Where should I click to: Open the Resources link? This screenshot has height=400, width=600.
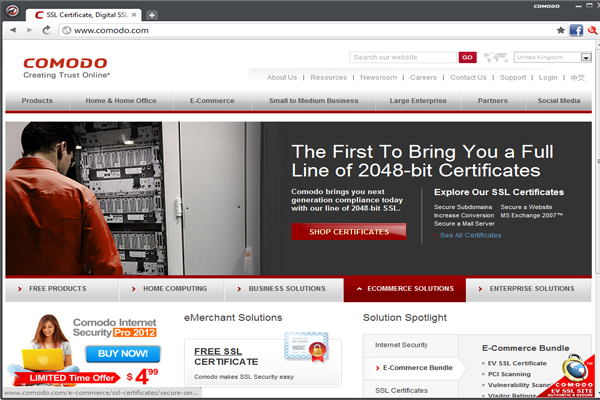tap(328, 77)
